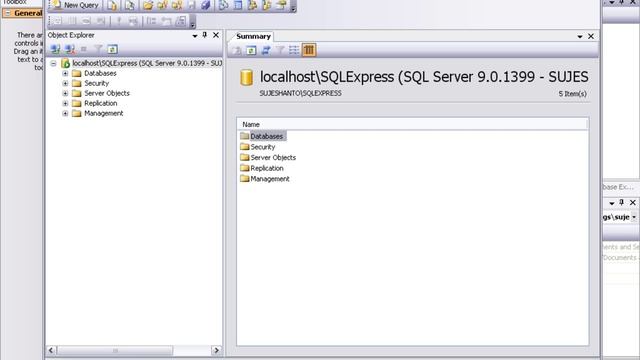This screenshot has height=360, width=640.
Task: Open the Properties Window toolbar icon
Action: 281,5
